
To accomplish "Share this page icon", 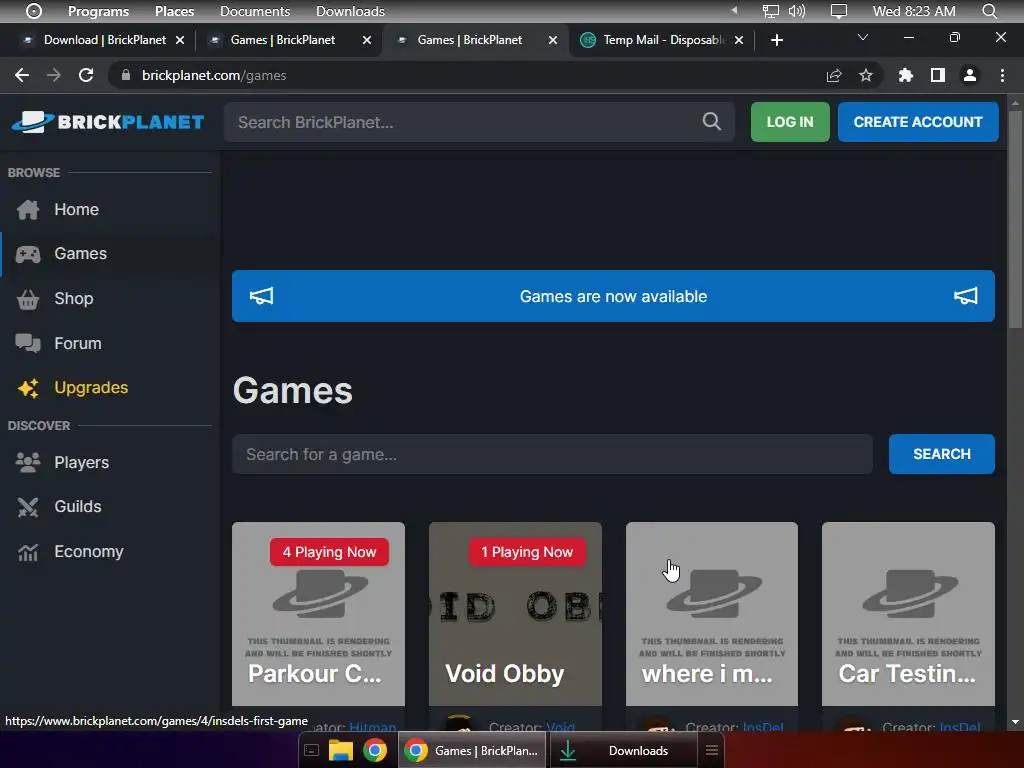I will click(x=834, y=75).
